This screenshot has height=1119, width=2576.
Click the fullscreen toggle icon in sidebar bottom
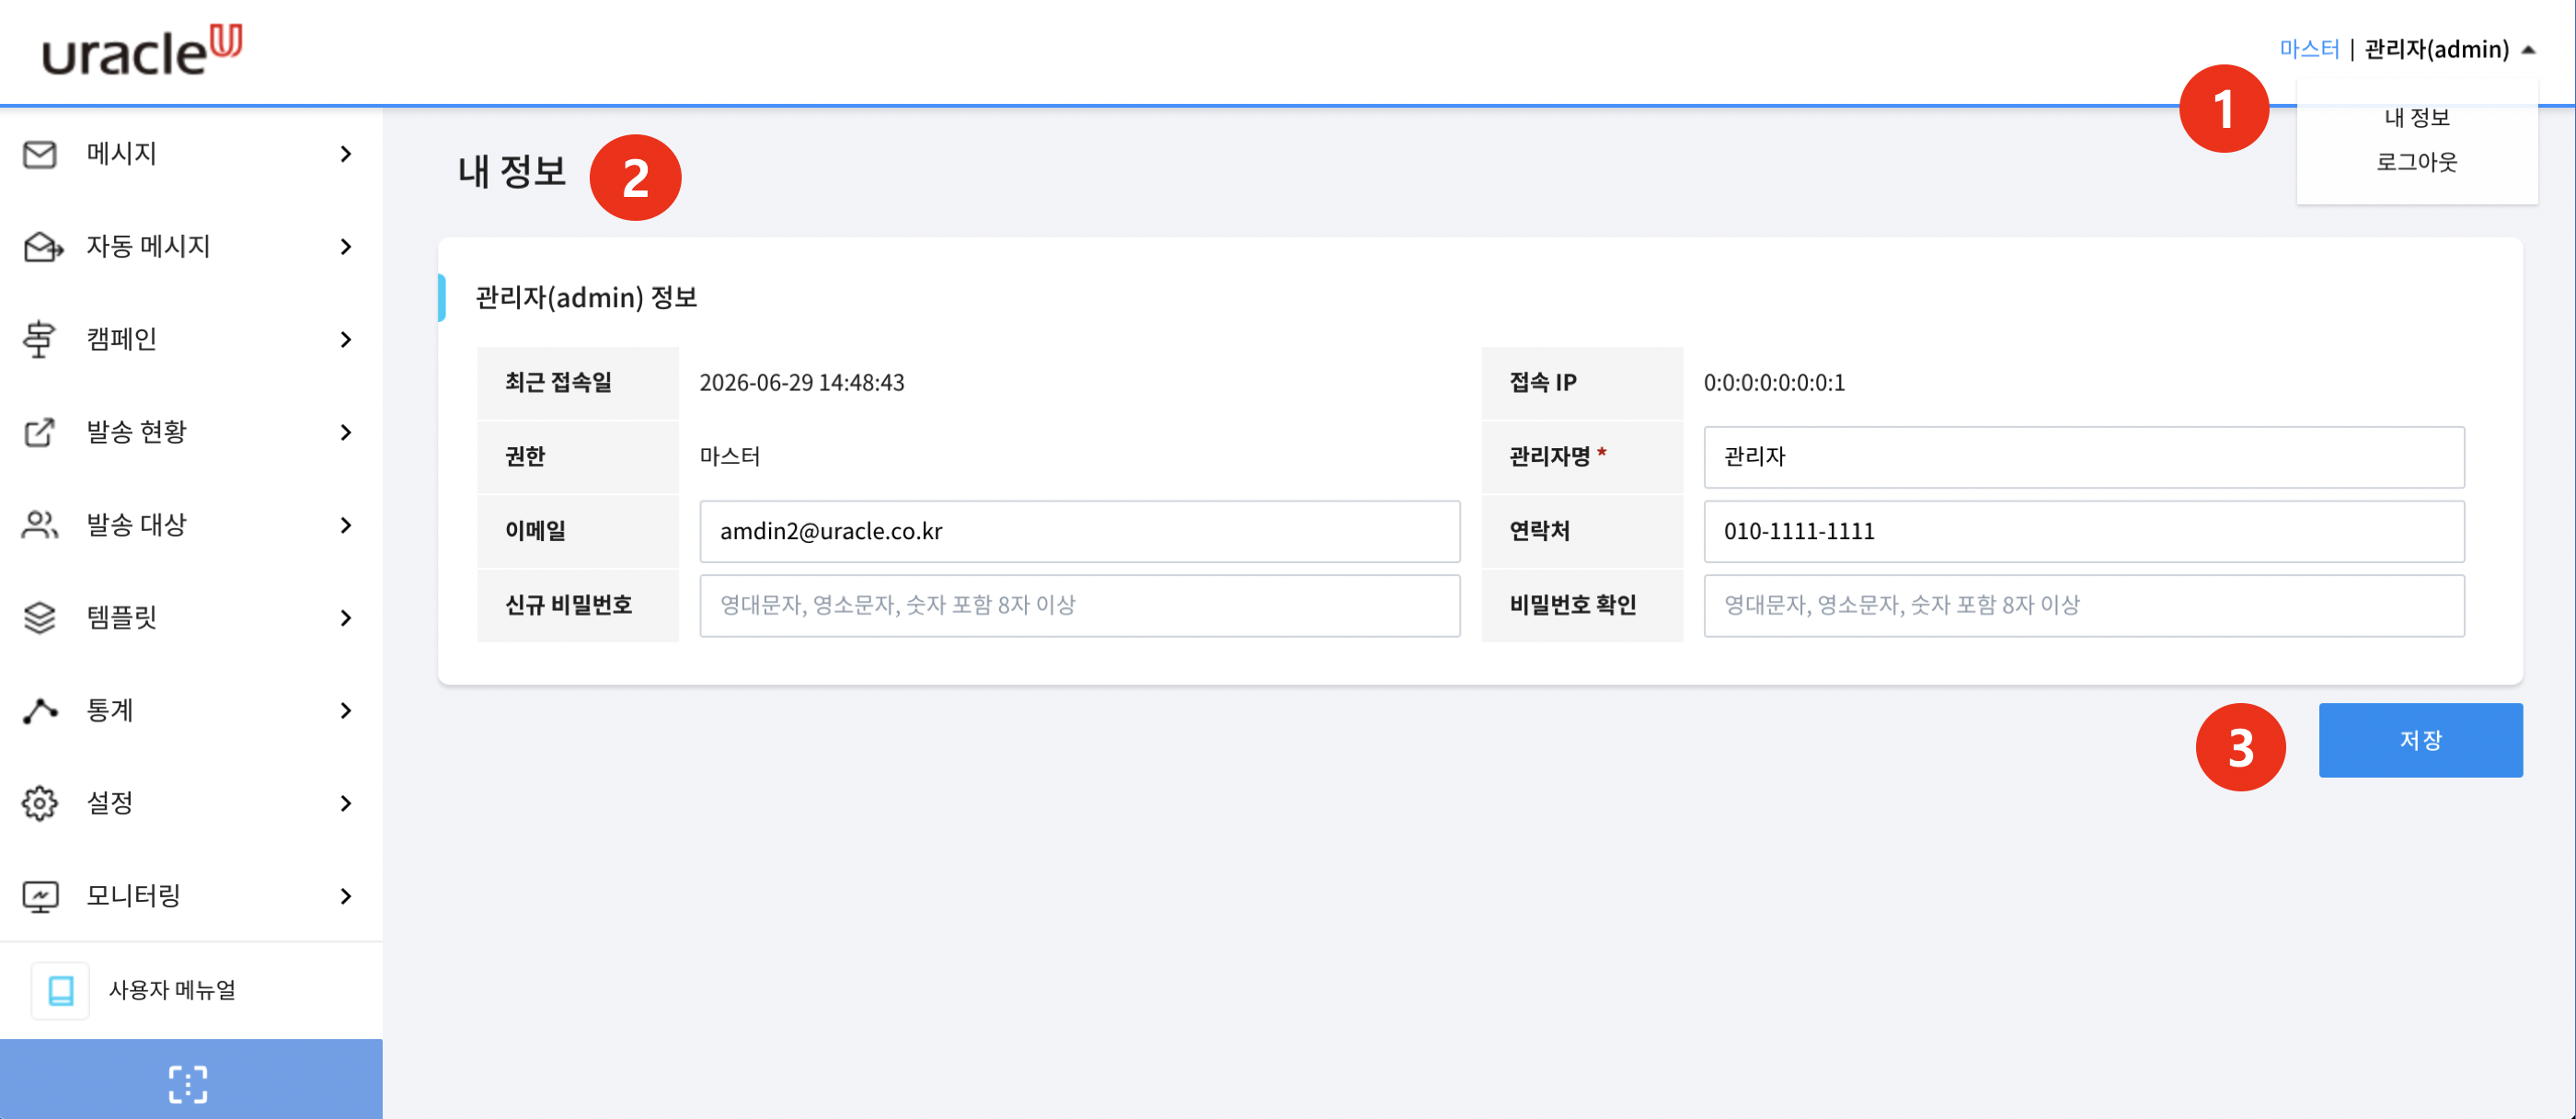coord(188,1084)
